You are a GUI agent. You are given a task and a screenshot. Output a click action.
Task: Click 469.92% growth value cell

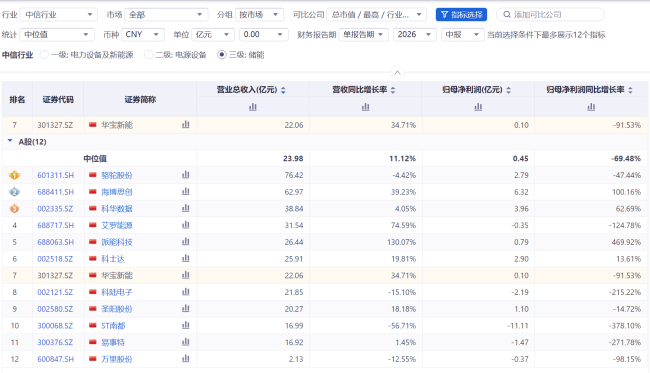click(x=626, y=242)
